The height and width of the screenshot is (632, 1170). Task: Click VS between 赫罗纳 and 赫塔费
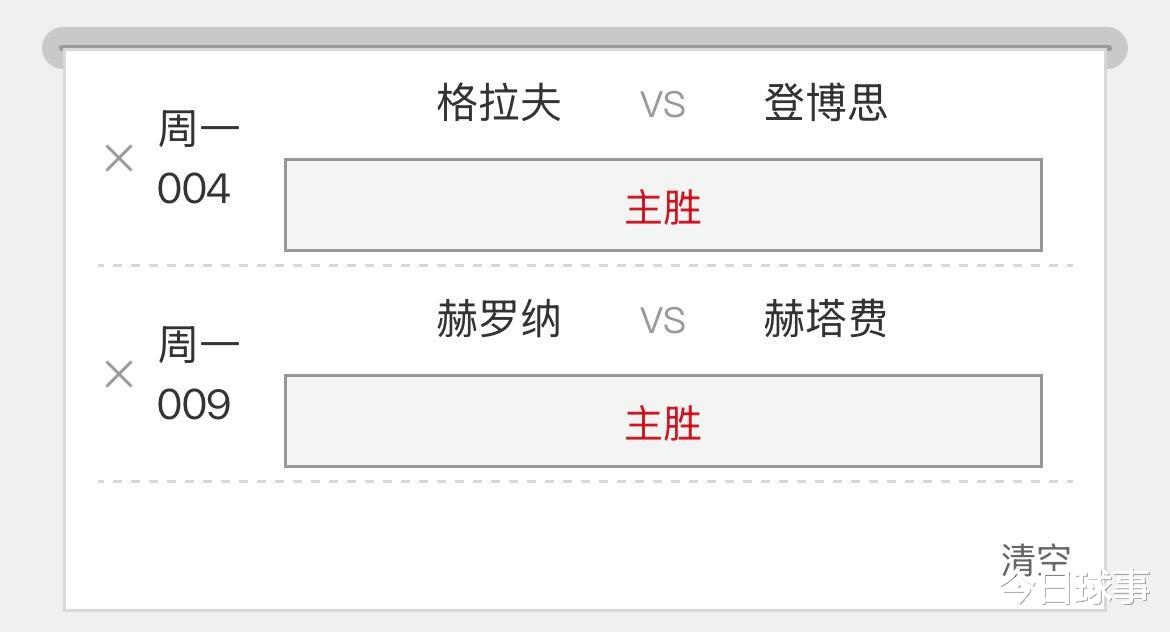pyautogui.click(x=662, y=321)
